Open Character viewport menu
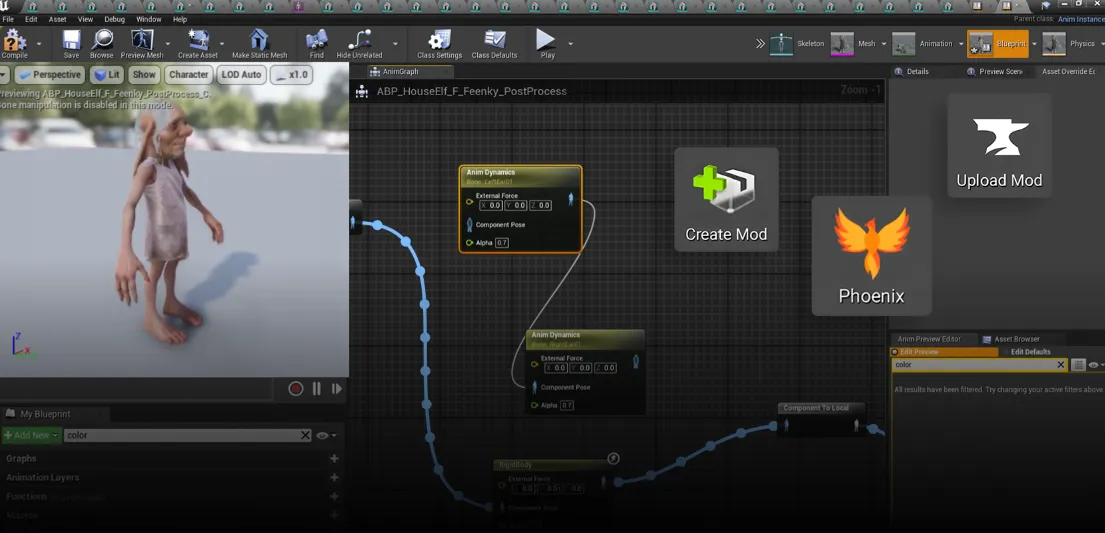Screen dimensions: 1105x533 pyautogui.click(x=188, y=75)
